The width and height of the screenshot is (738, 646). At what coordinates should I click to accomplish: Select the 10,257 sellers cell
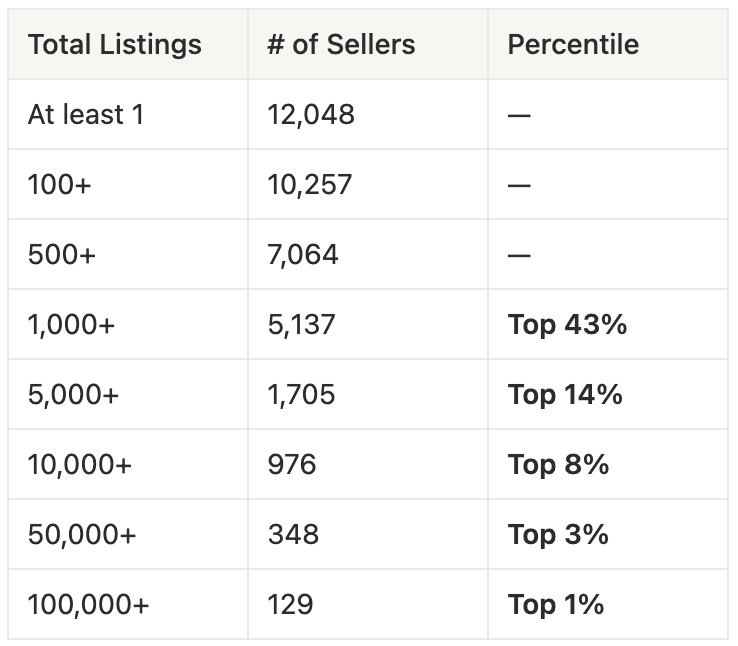(310, 185)
